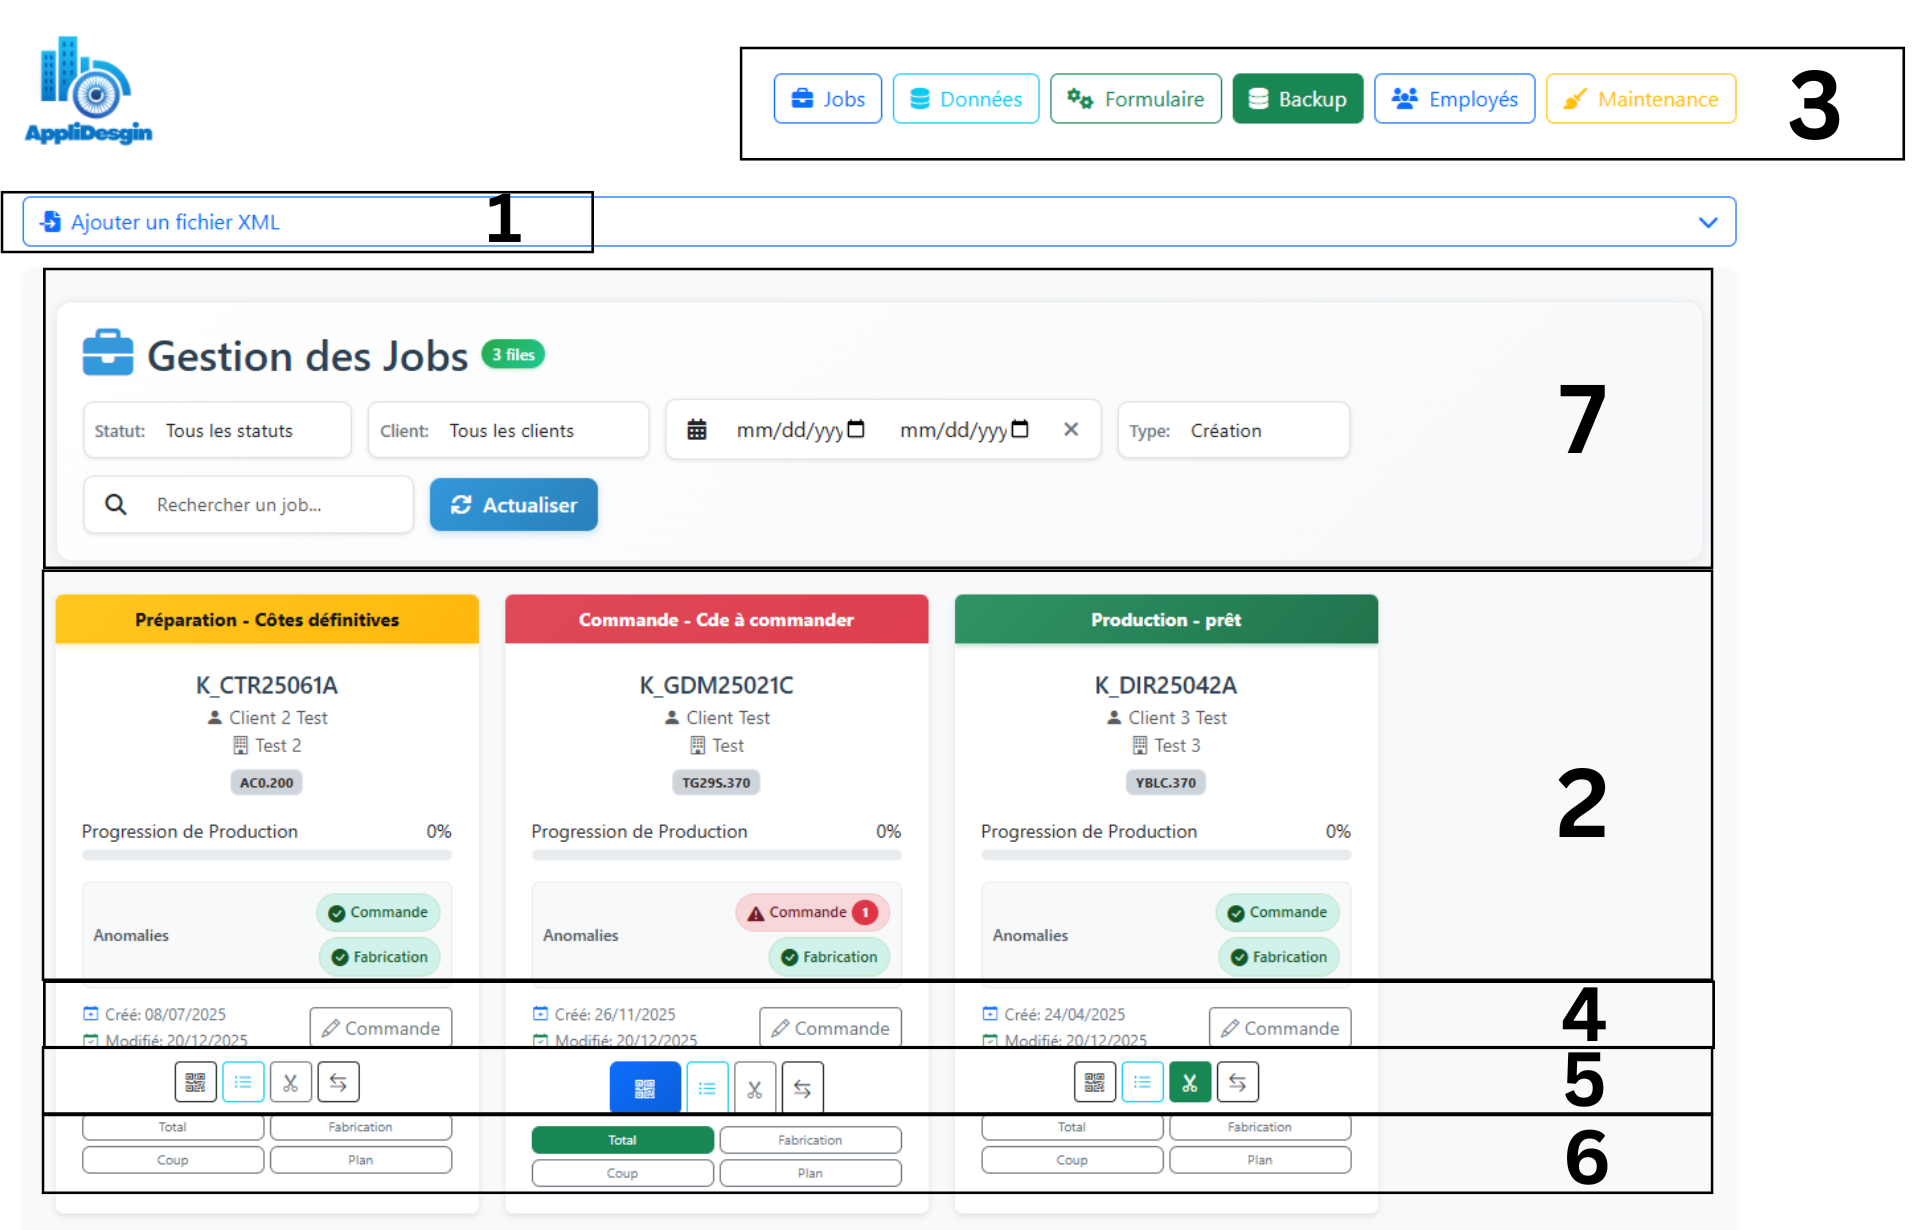Switch to Employés section
The height and width of the screenshot is (1230, 1922).
coord(1454,99)
